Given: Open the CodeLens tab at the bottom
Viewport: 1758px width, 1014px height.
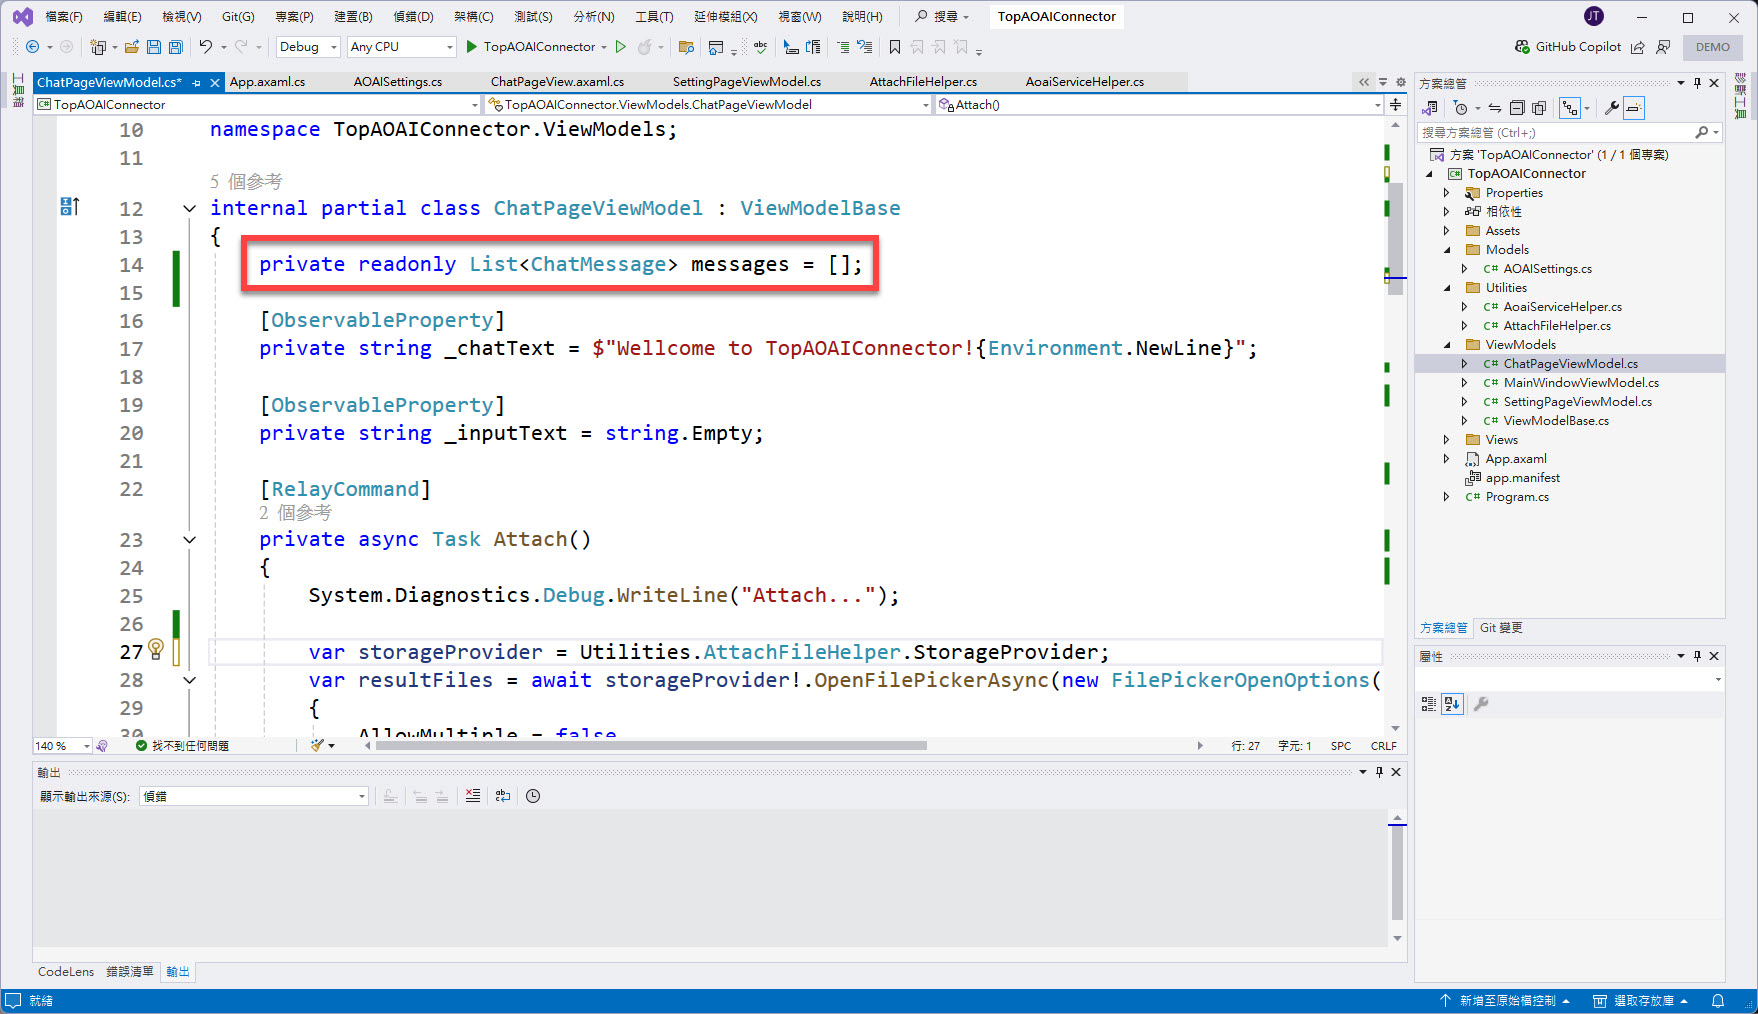Looking at the screenshot, I should (x=66, y=972).
